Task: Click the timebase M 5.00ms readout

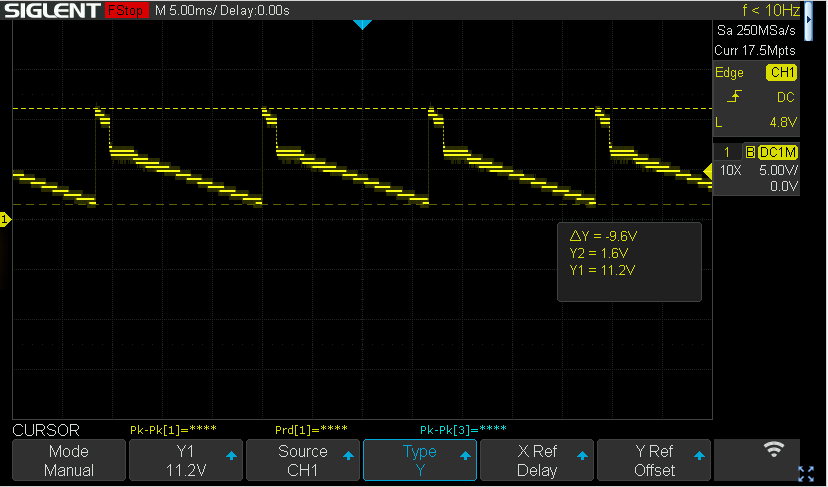Action: [184, 11]
